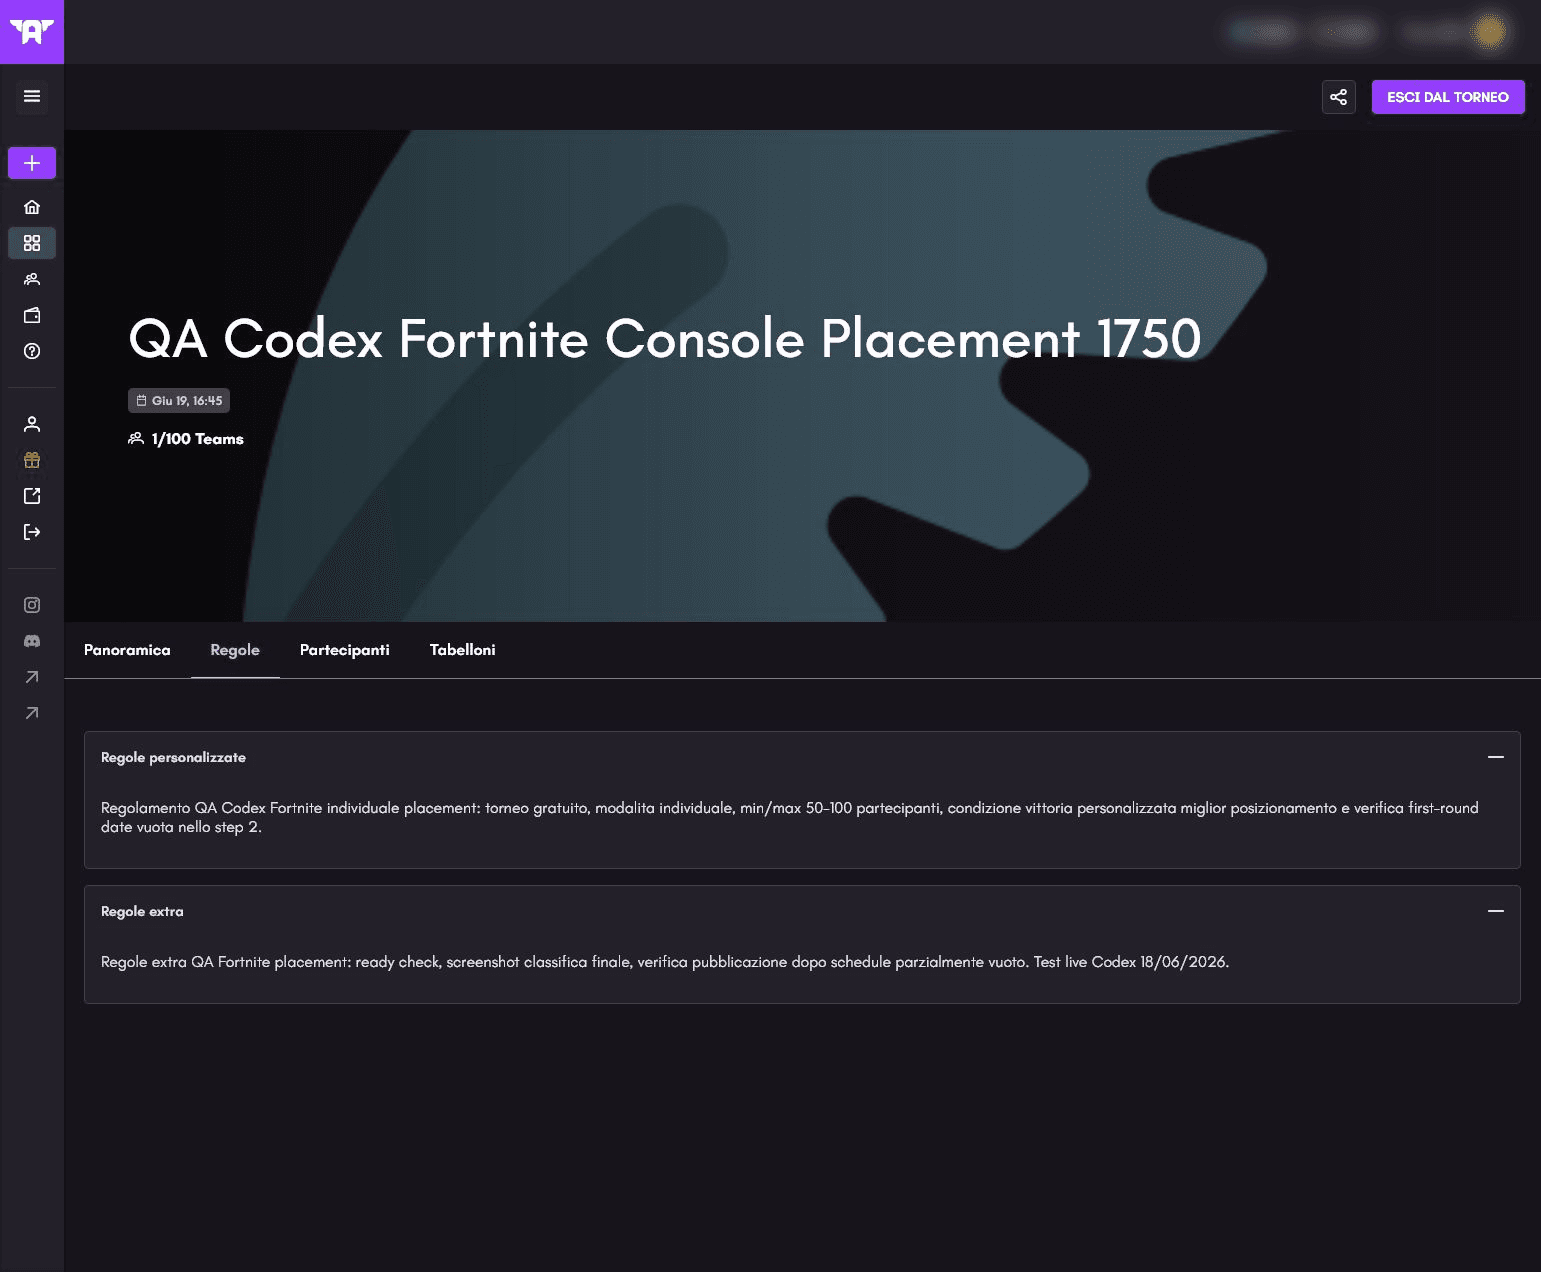Image resolution: width=1541 pixels, height=1272 pixels.
Task: Open the wallet icon in the sidebar
Action: pyautogui.click(x=32, y=315)
